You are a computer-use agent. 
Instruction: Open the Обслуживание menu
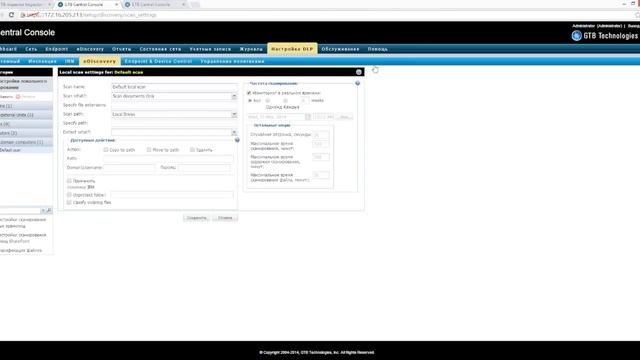340,49
